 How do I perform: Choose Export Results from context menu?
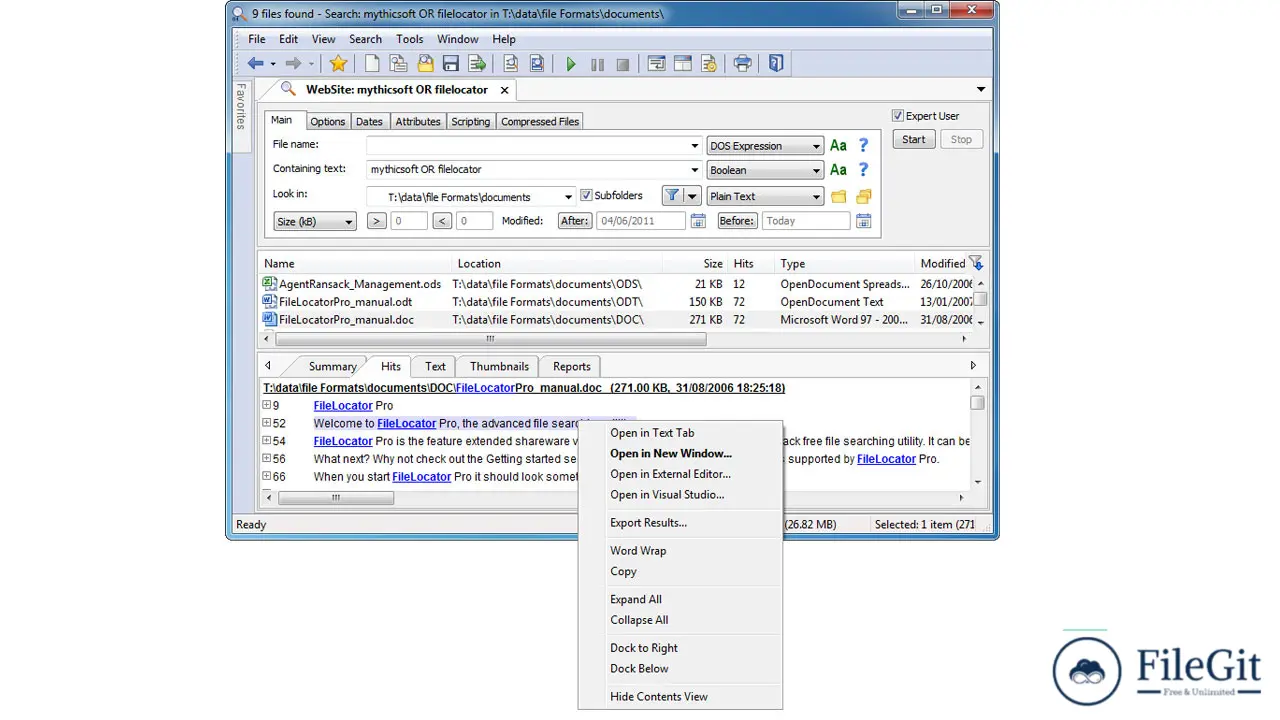(x=680, y=522)
